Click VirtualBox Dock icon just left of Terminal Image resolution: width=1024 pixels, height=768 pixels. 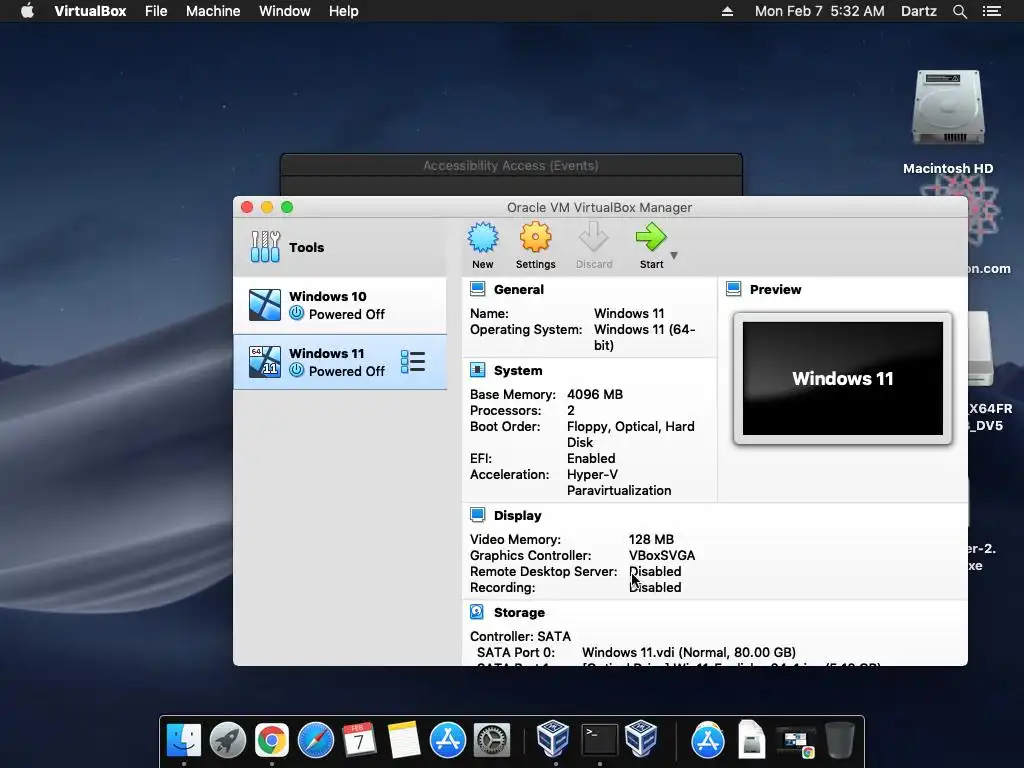pyautogui.click(x=552, y=739)
